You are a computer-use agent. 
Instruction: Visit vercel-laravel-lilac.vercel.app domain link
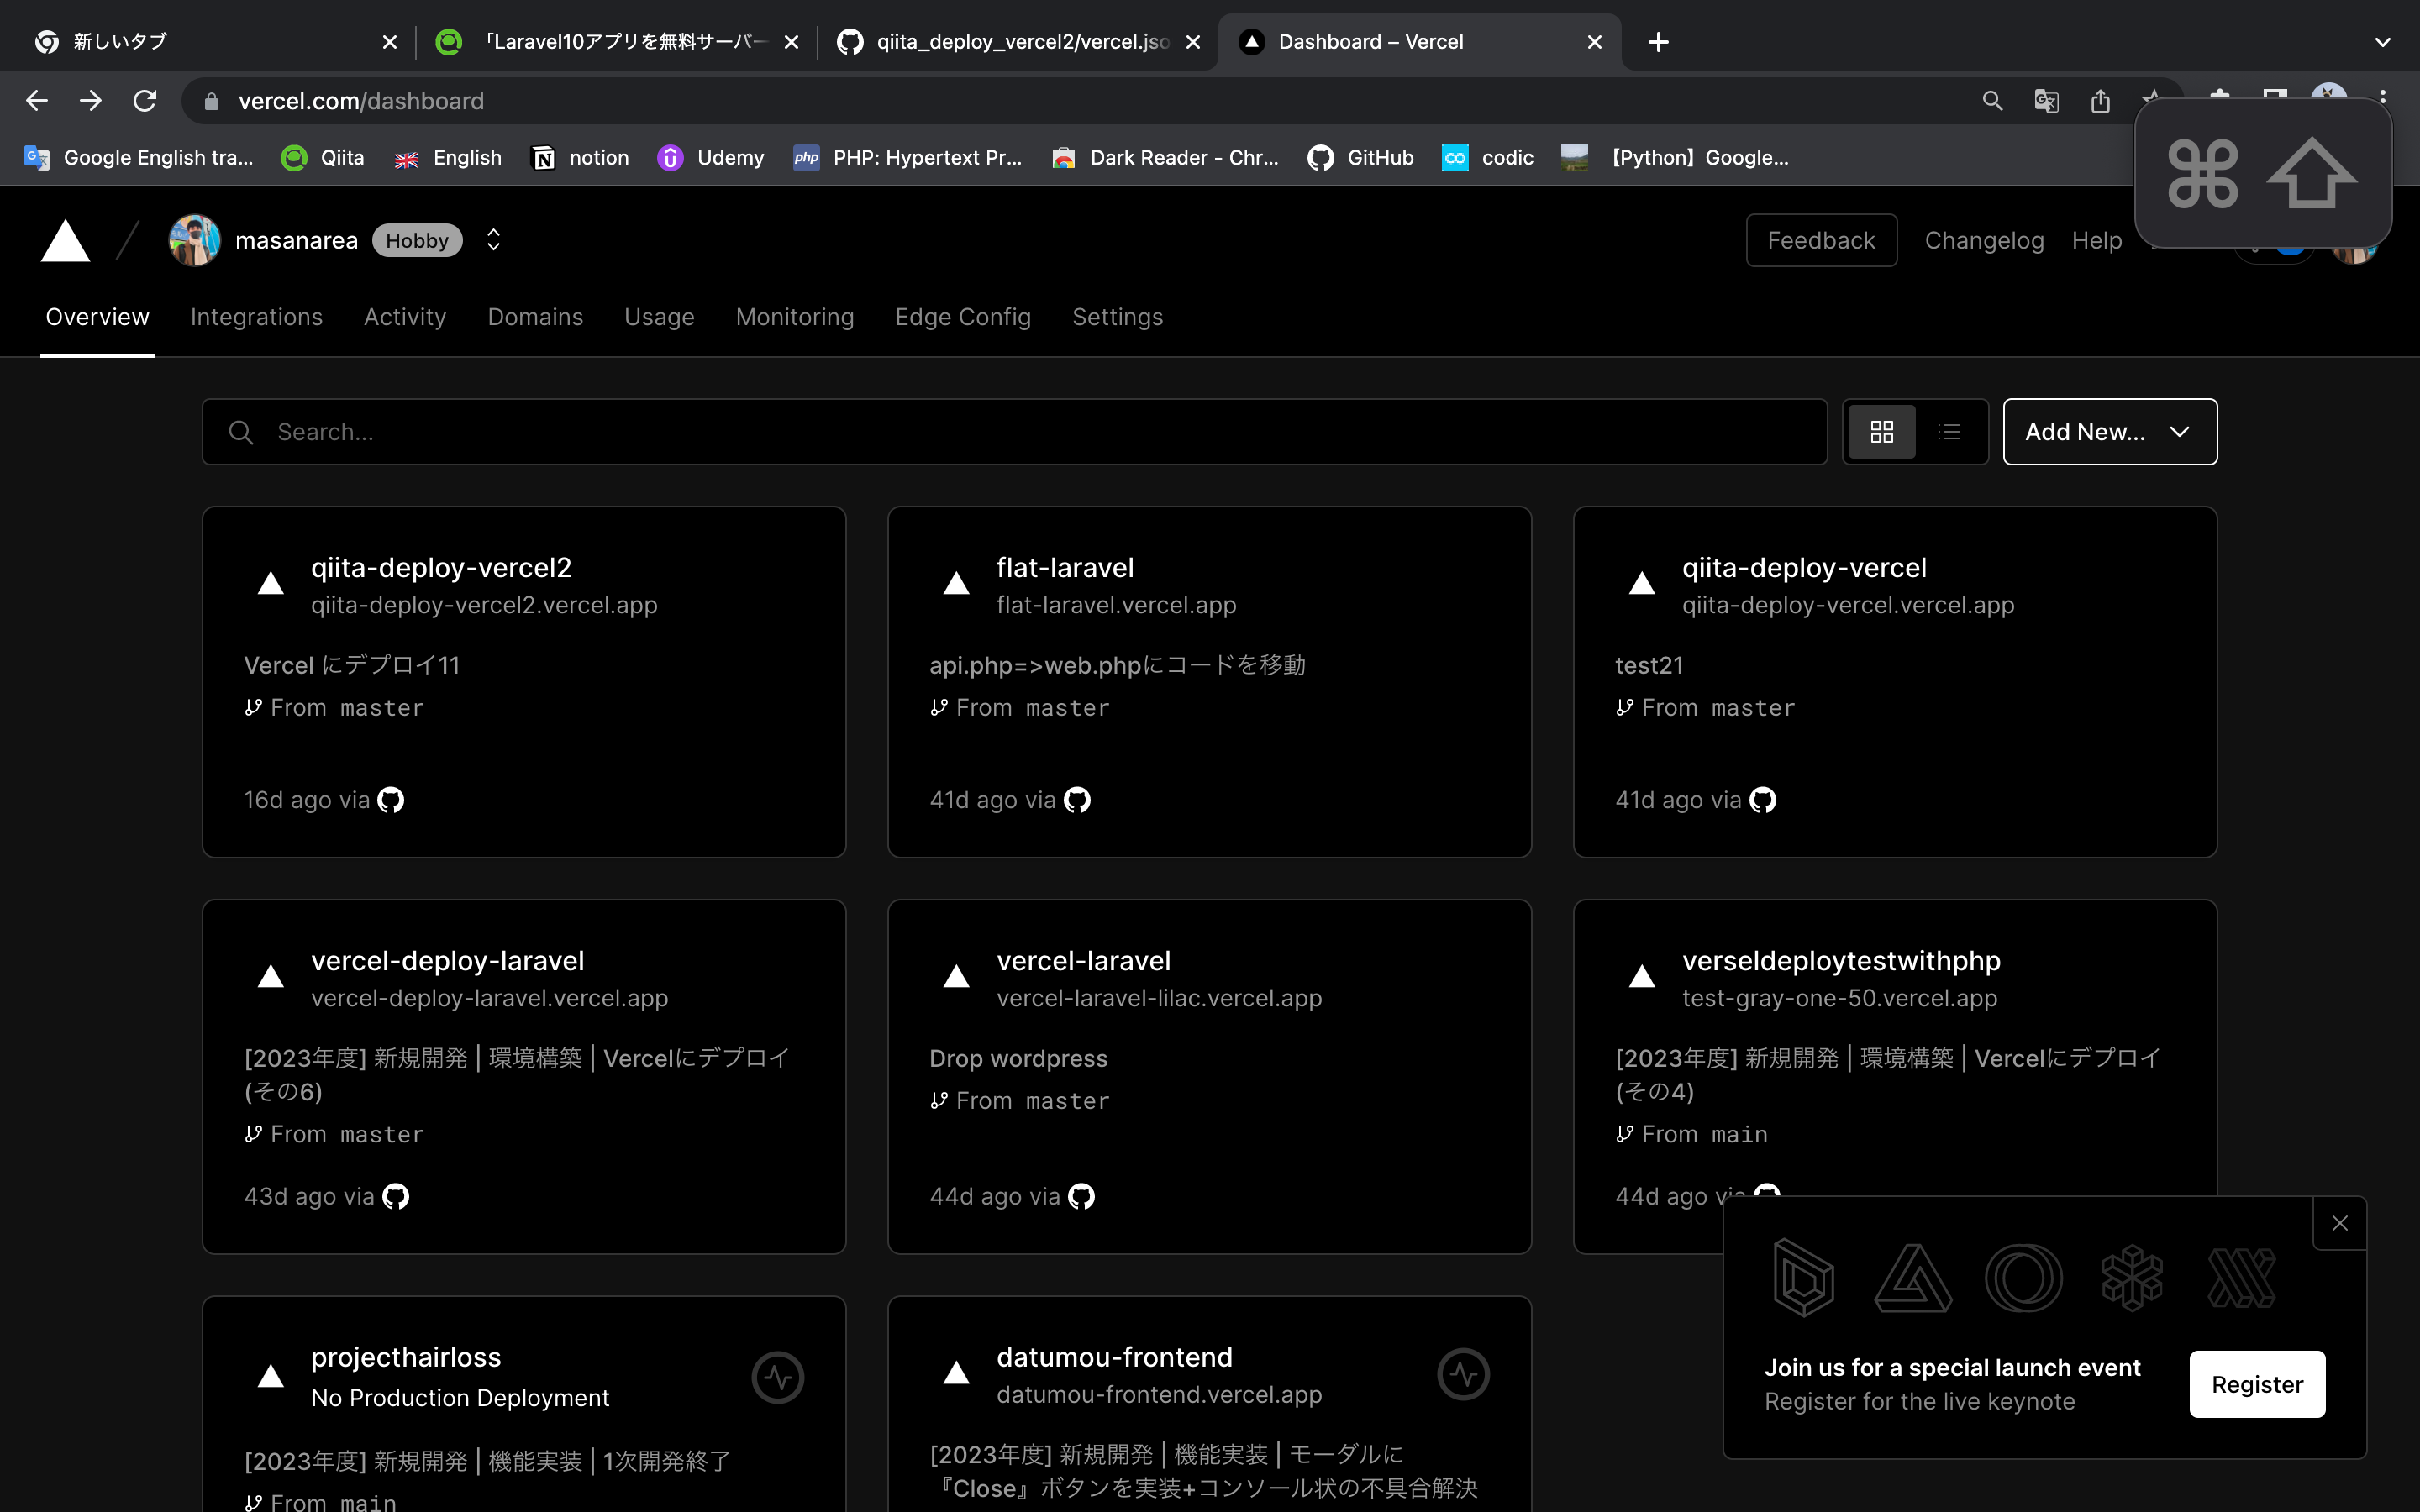click(x=1159, y=998)
